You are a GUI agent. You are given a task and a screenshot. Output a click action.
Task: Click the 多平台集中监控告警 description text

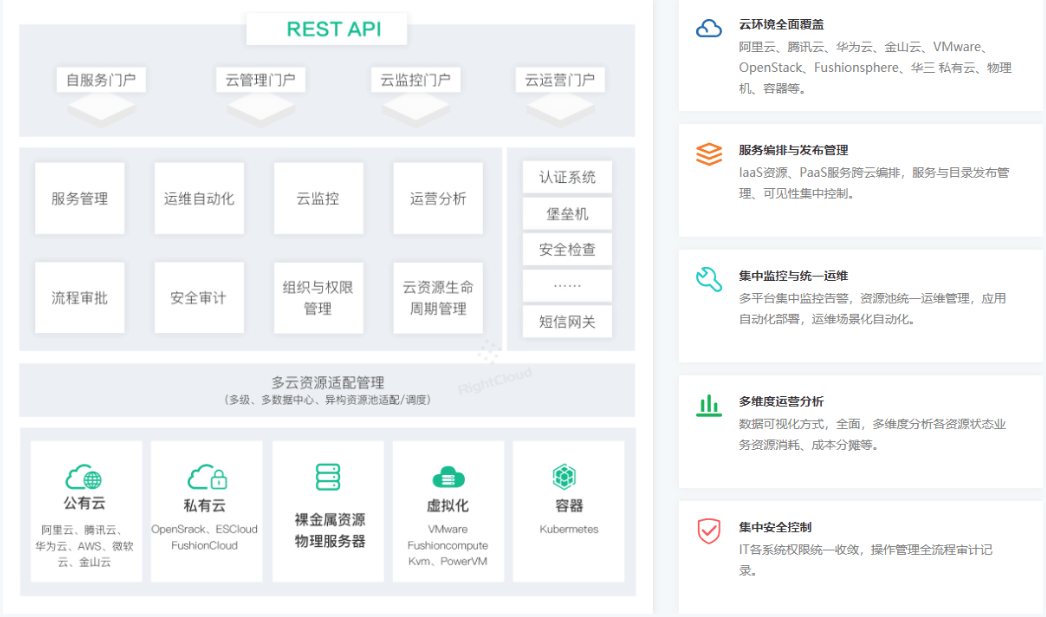873,308
